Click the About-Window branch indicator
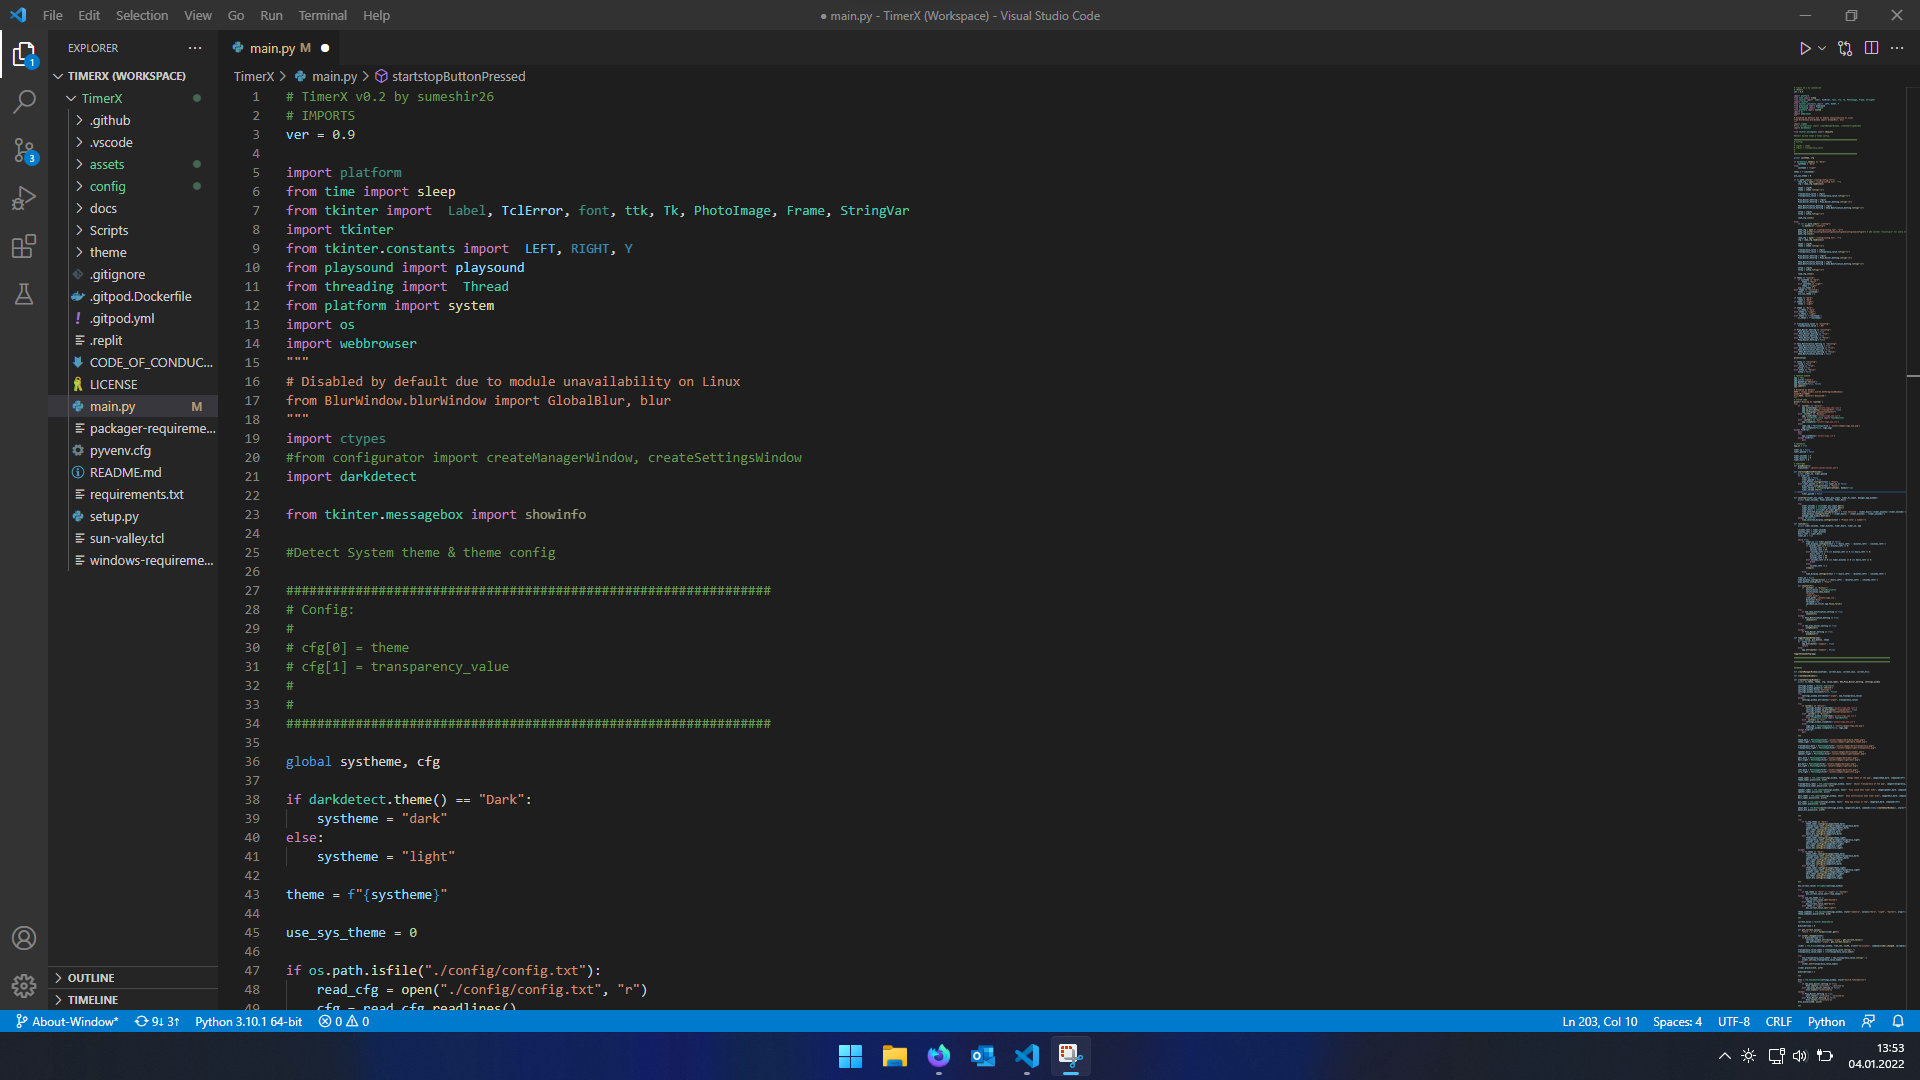The height and width of the screenshot is (1080, 1920). pyautogui.click(x=66, y=1021)
